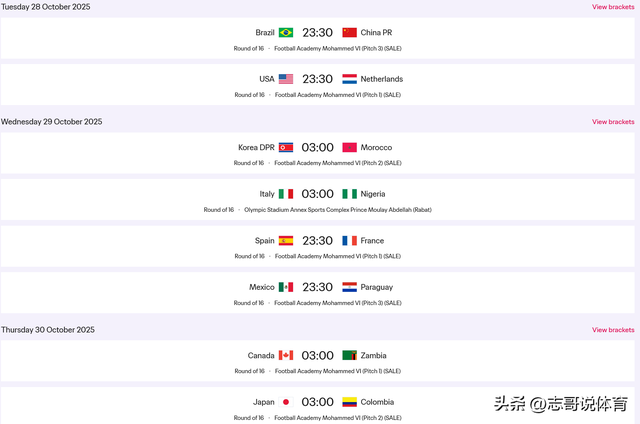The image size is (640, 424).
Task: Select the Spain vs France 23:30 match time
Action: pyautogui.click(x=318, y=241)
